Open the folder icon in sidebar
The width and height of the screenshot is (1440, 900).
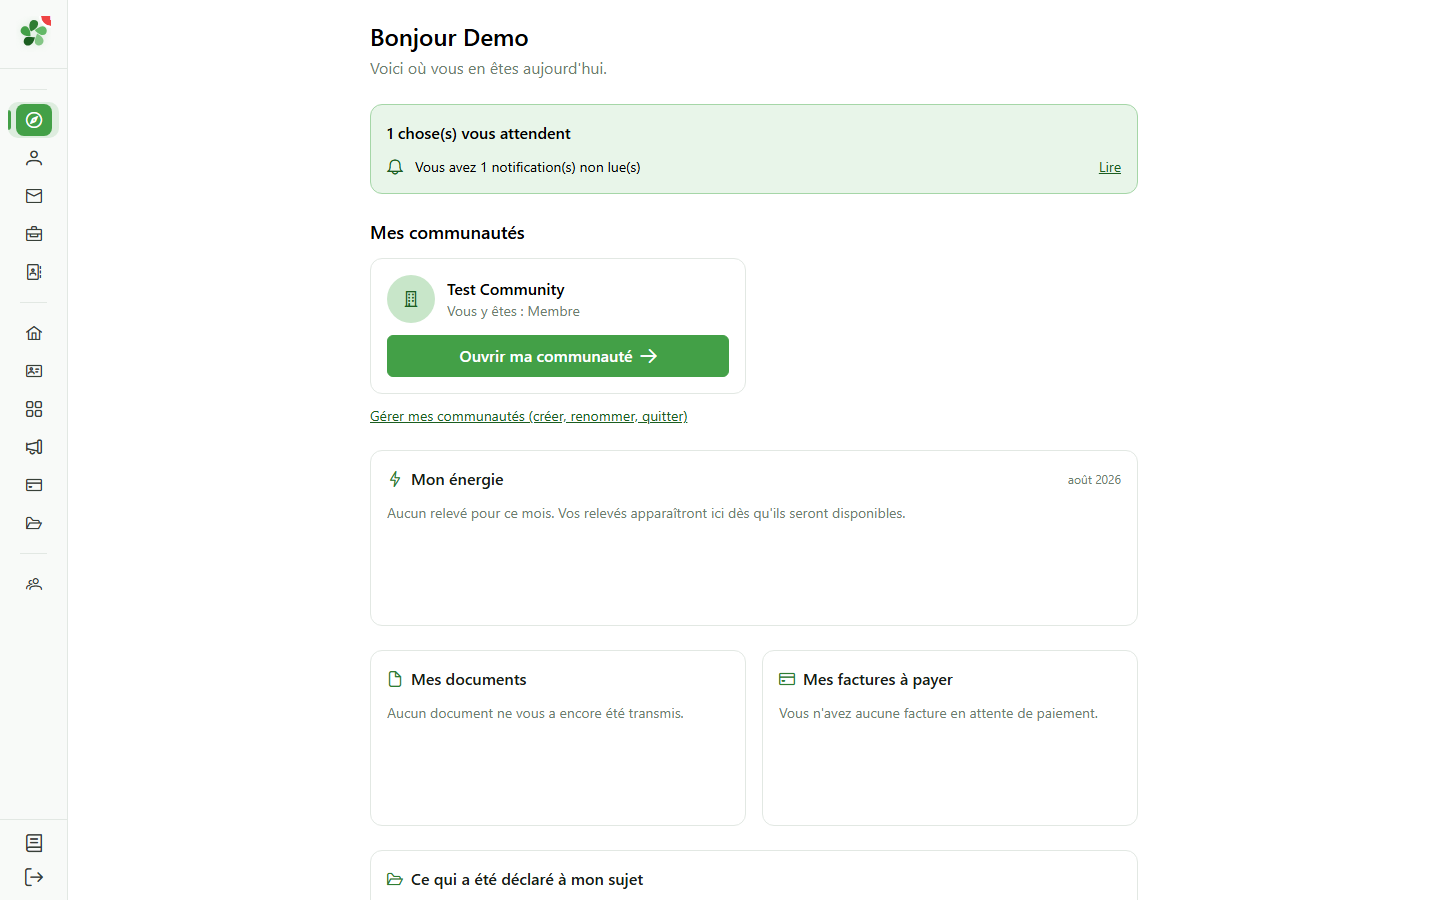coord(34,523)
